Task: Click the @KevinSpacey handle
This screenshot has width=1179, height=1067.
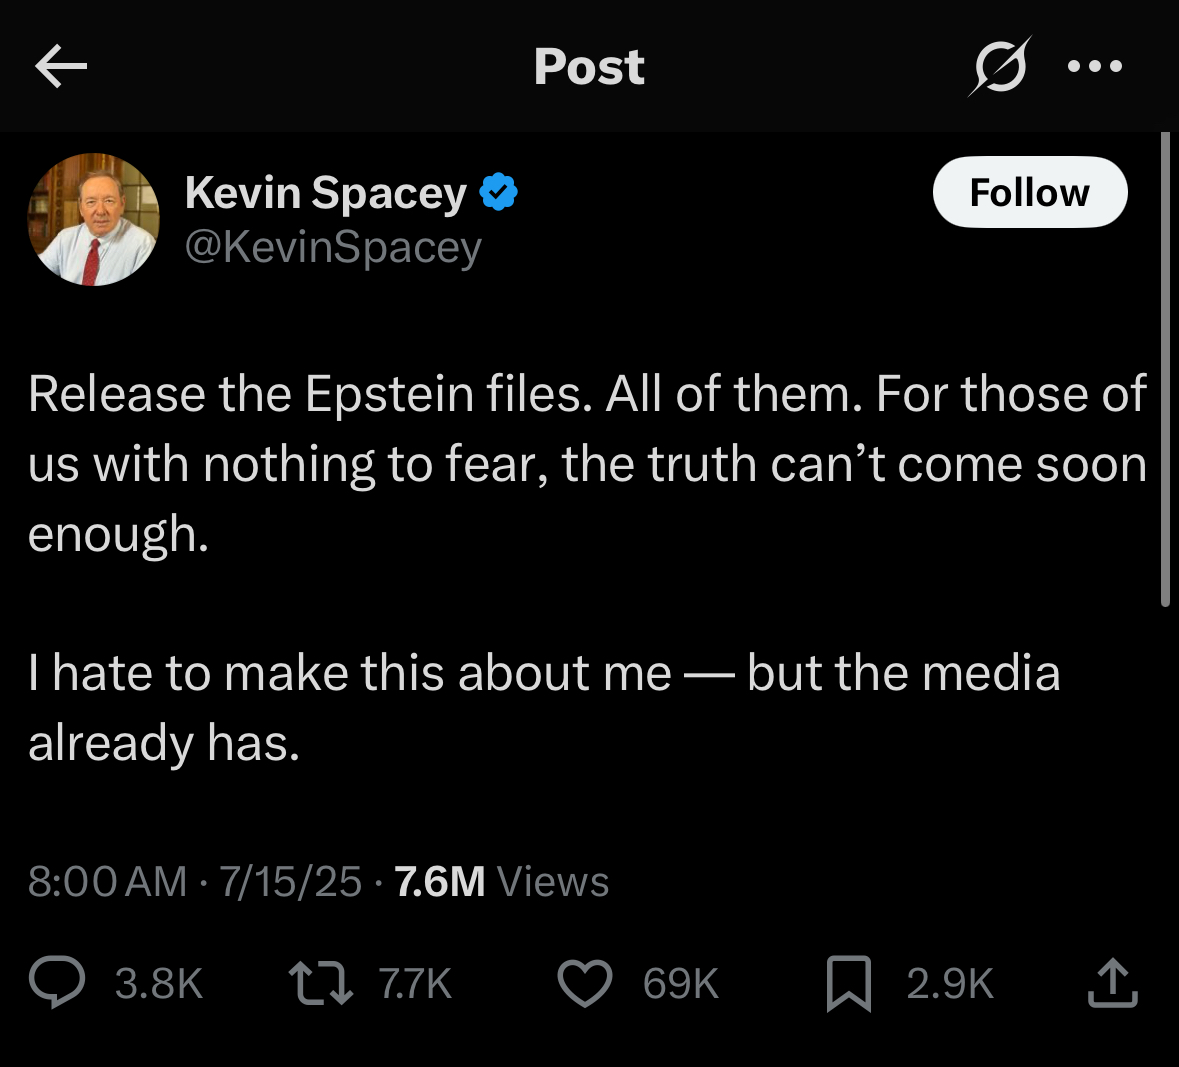Action: pos(333,247)
